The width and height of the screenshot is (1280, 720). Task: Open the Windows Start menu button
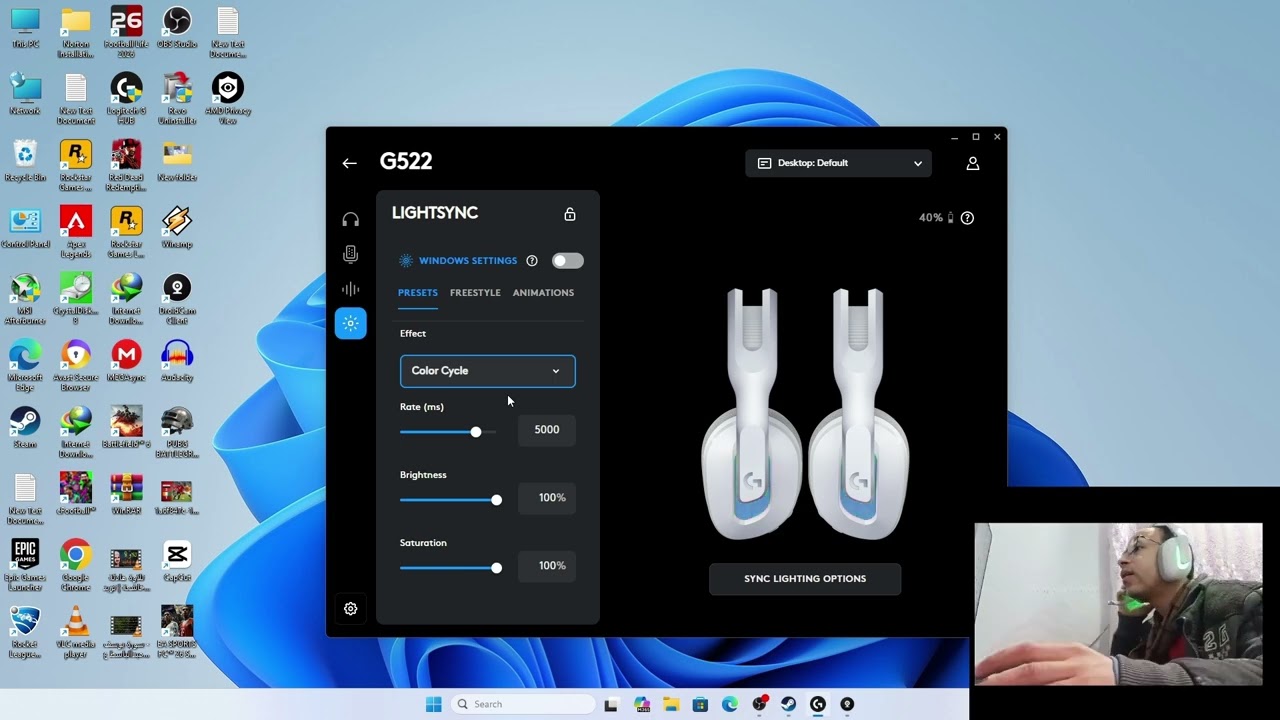click(433, 704)
